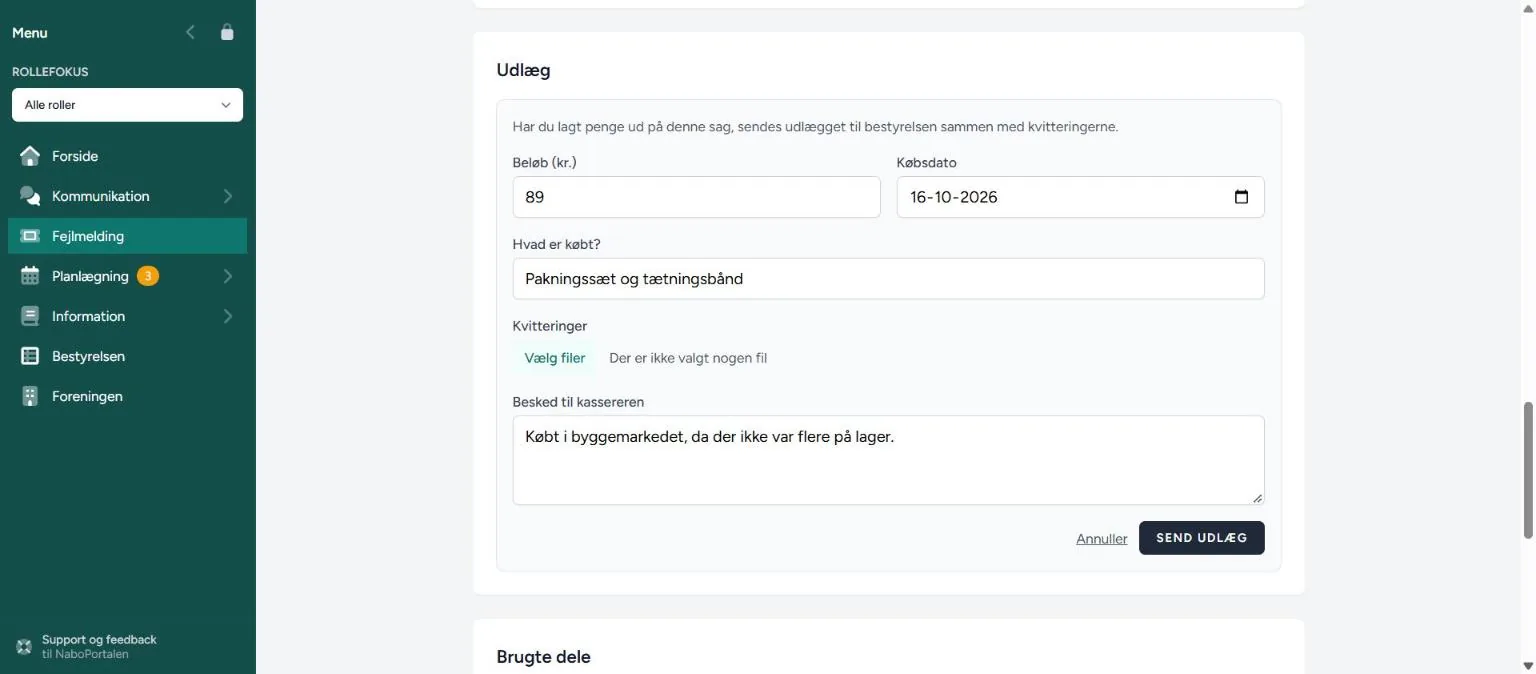
Task: Click the Planlægning calendar icon
Action: pyautogui.click(x=30, y=276)
